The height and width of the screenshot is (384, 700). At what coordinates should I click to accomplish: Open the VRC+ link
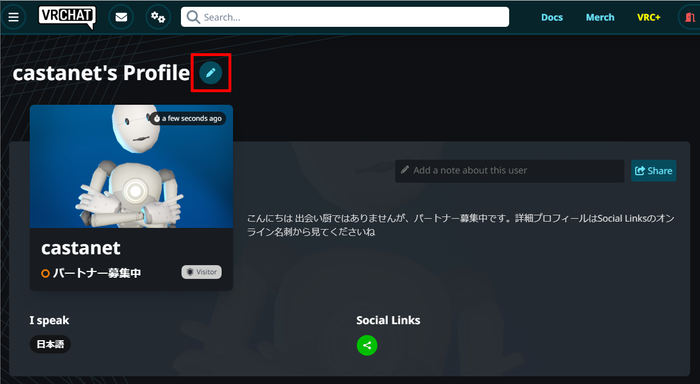649,17
